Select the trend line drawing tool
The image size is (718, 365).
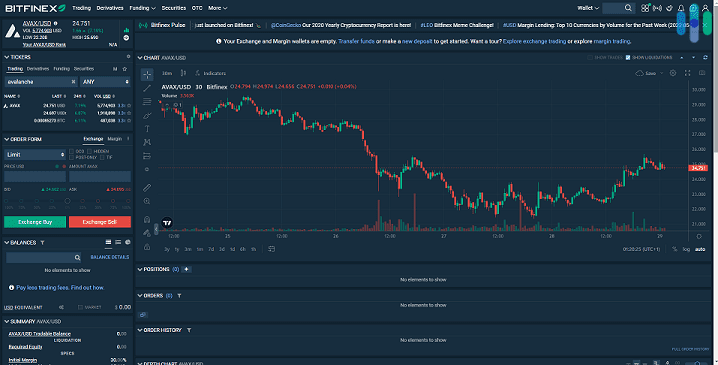(147, 88)
